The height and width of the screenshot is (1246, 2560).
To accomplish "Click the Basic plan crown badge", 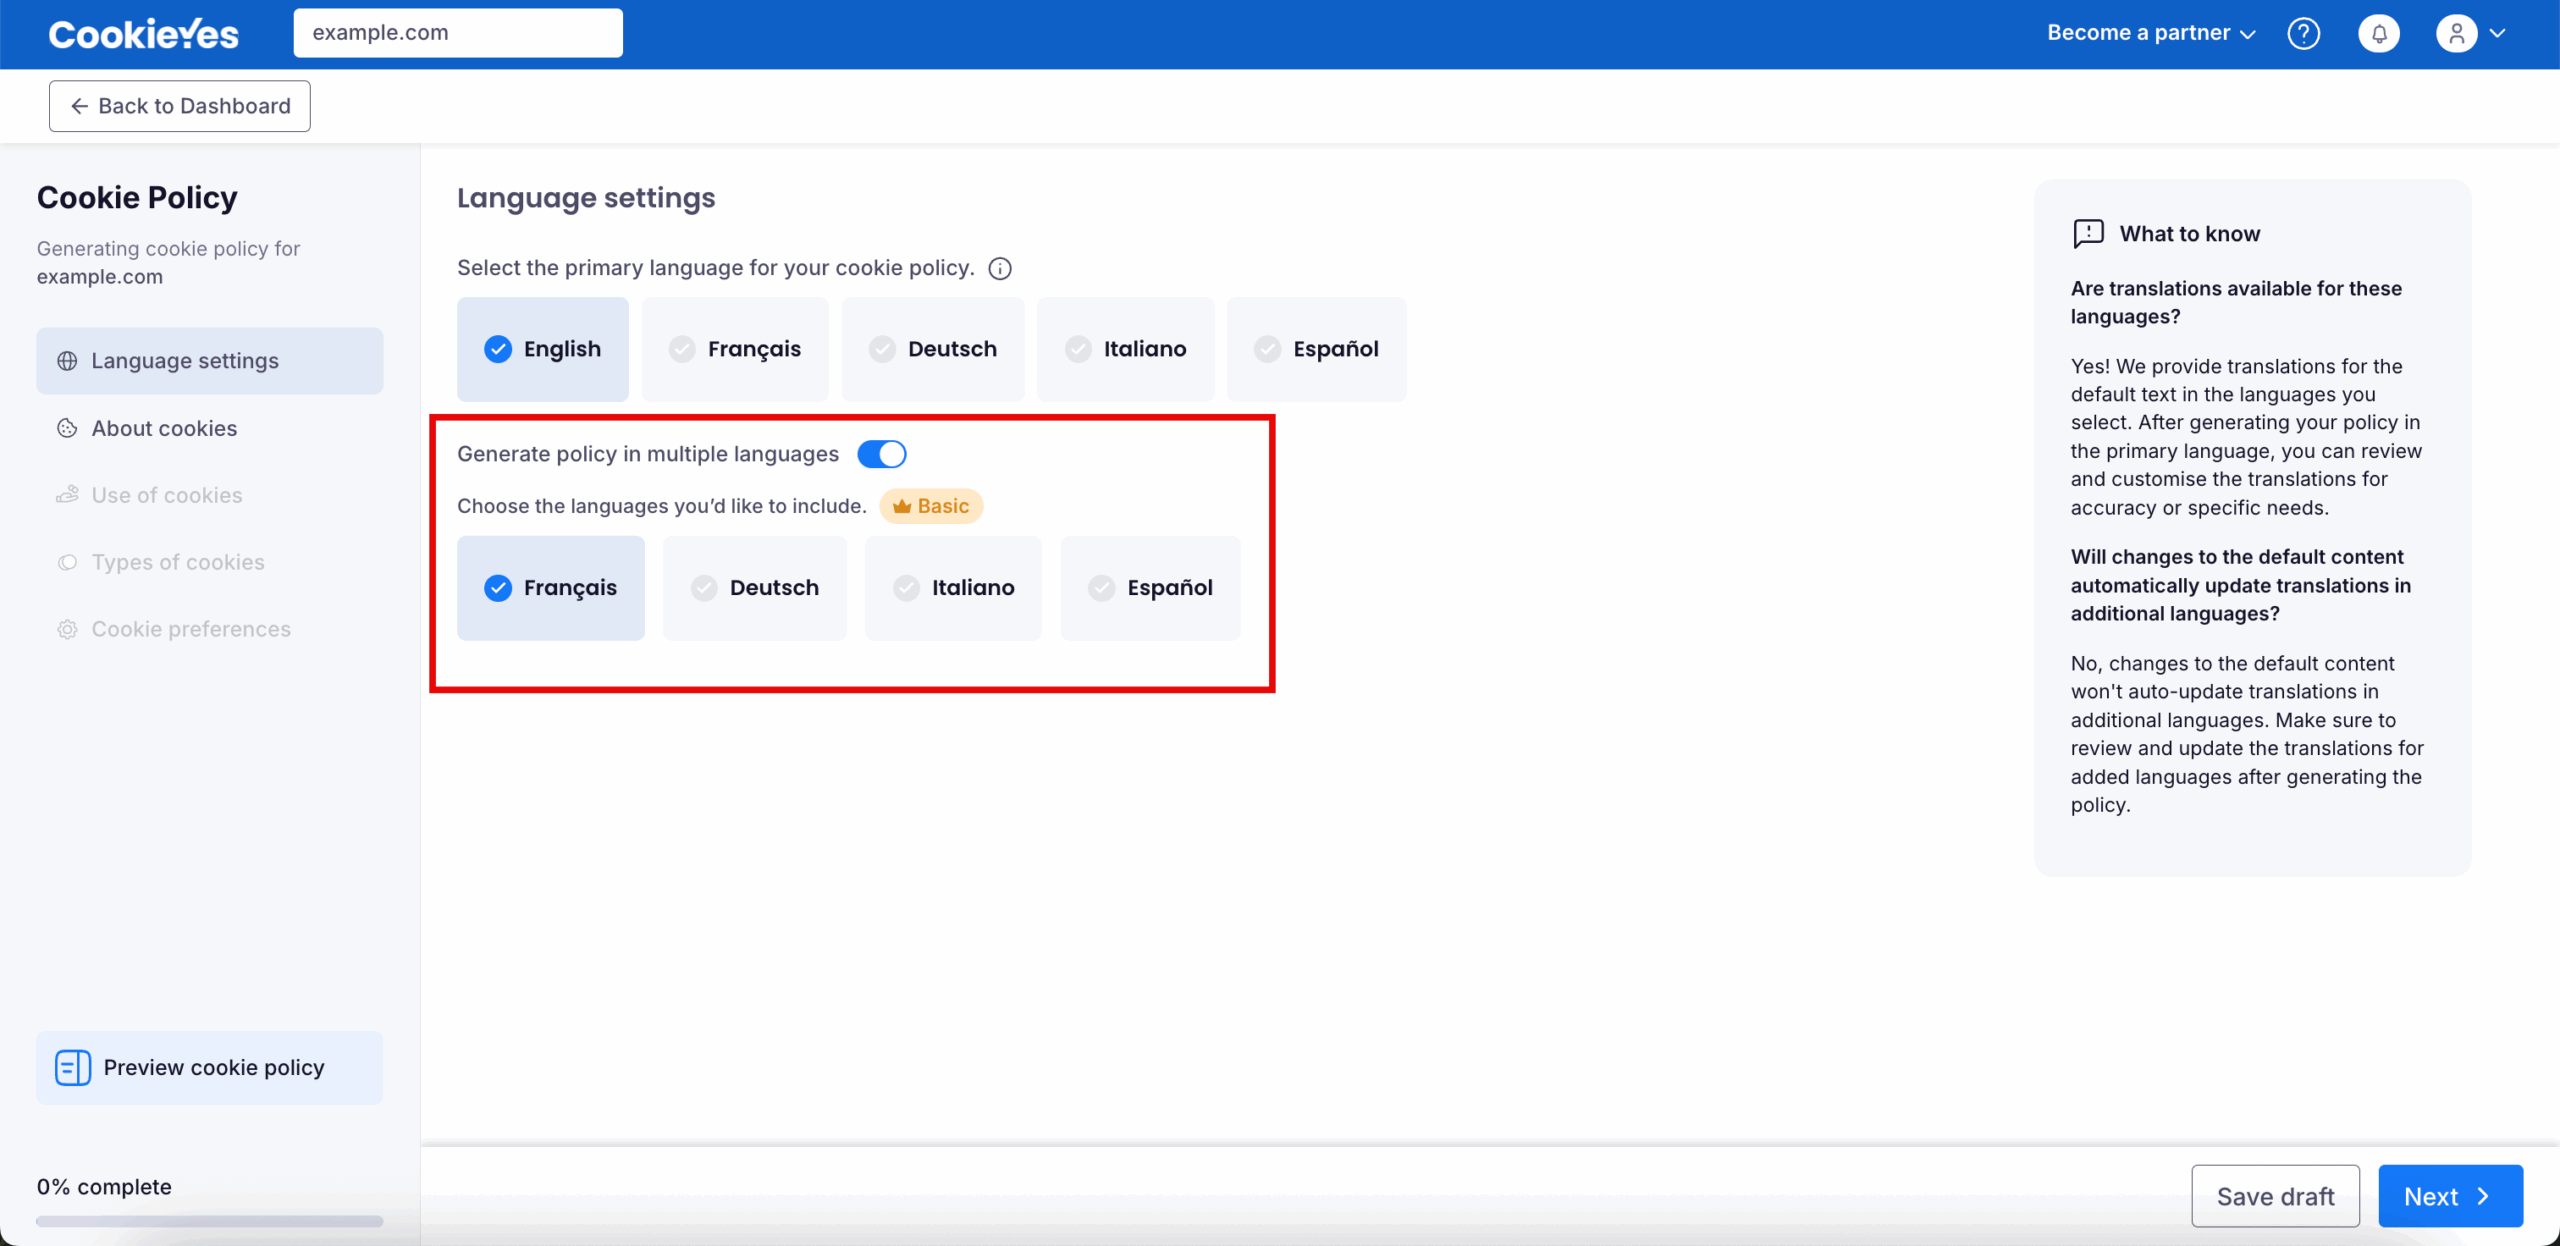I will pyautogui.click(x=931, y=506).
